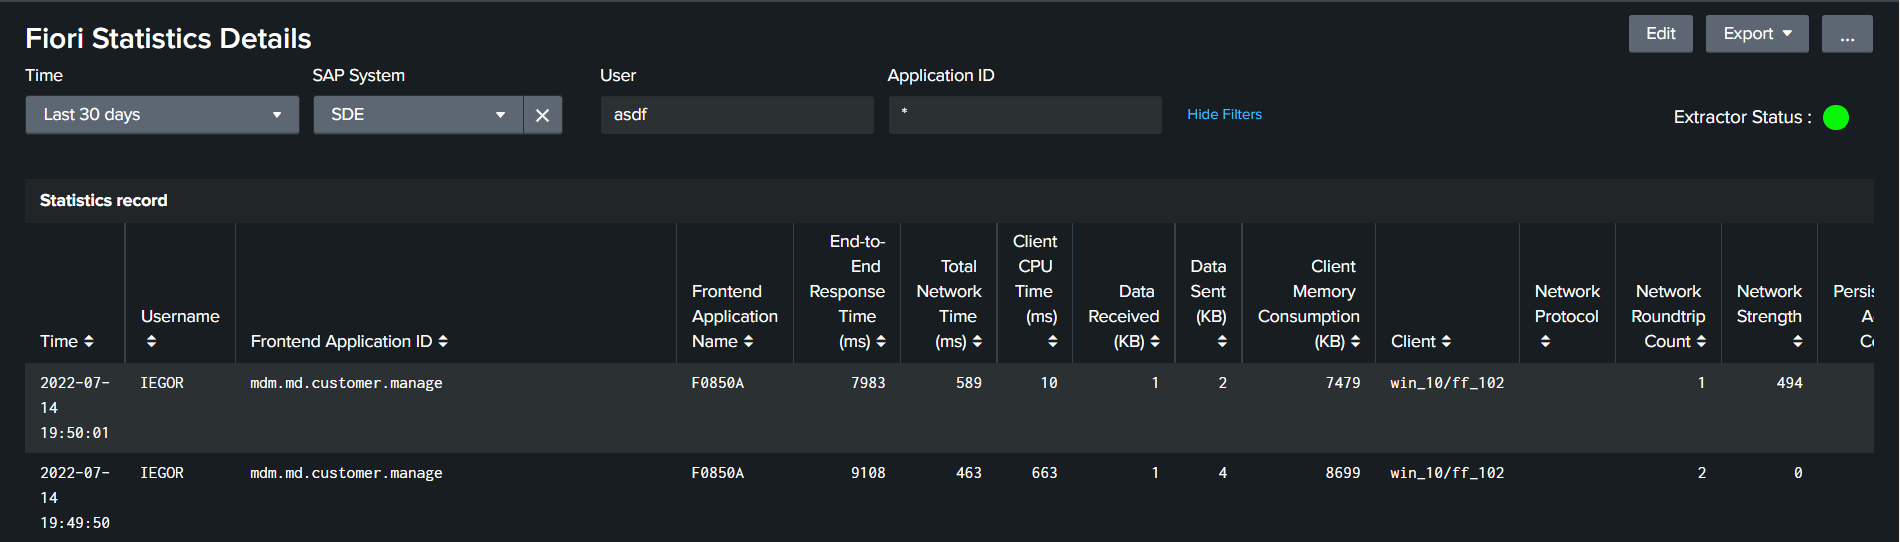Click the Application ID input field
This screenshot has height=542, width=1900.
1025,115
